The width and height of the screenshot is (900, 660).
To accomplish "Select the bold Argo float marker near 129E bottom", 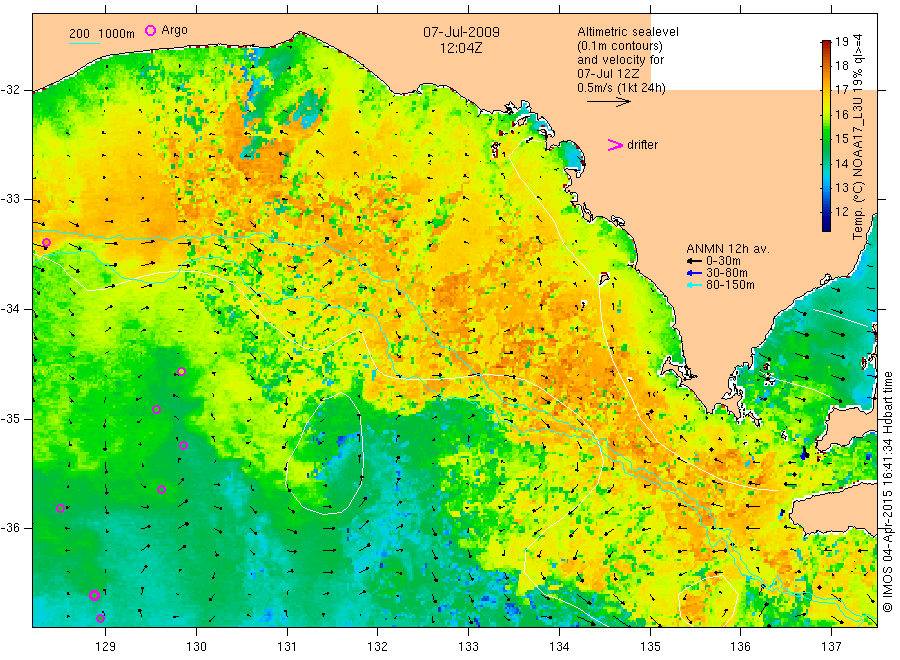I will tap(95, 595).
